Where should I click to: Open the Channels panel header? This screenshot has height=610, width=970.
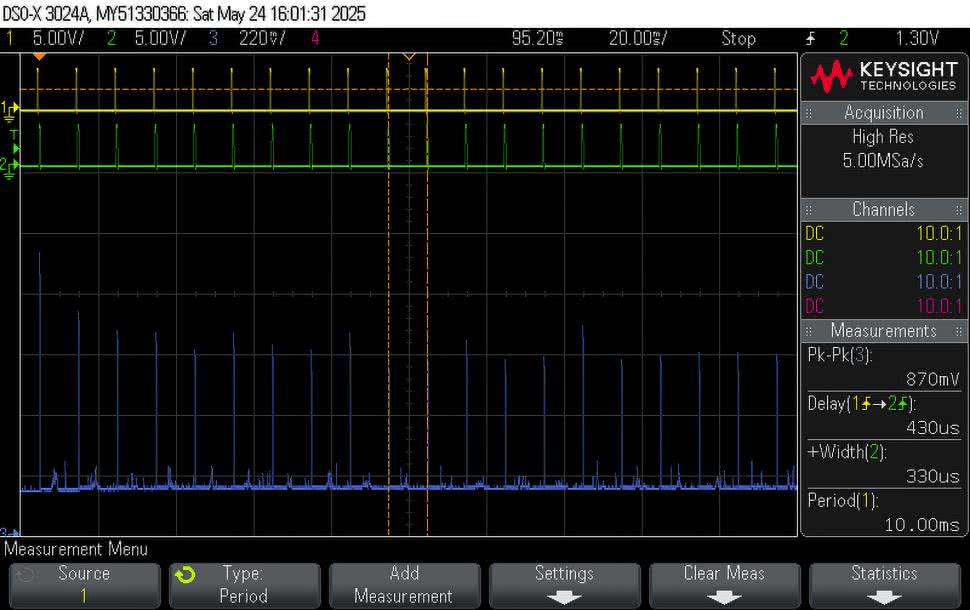tap(883, 209)
